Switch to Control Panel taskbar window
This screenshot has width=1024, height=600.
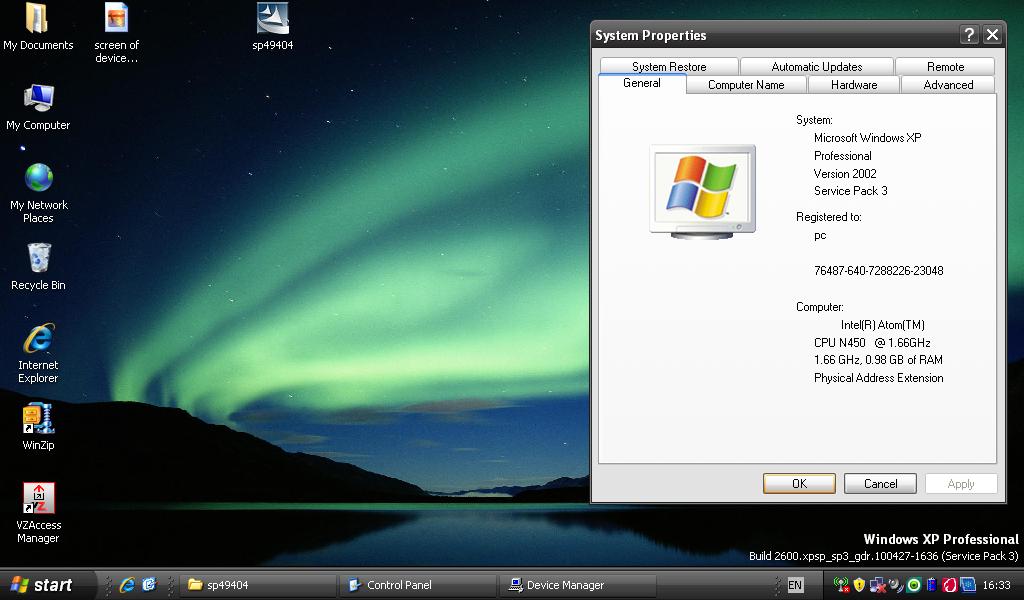(x=418, y=585)
